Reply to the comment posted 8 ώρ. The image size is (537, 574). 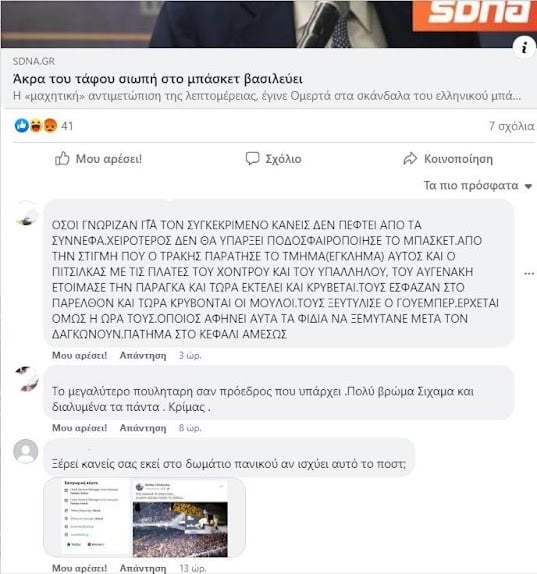[143, 428]
